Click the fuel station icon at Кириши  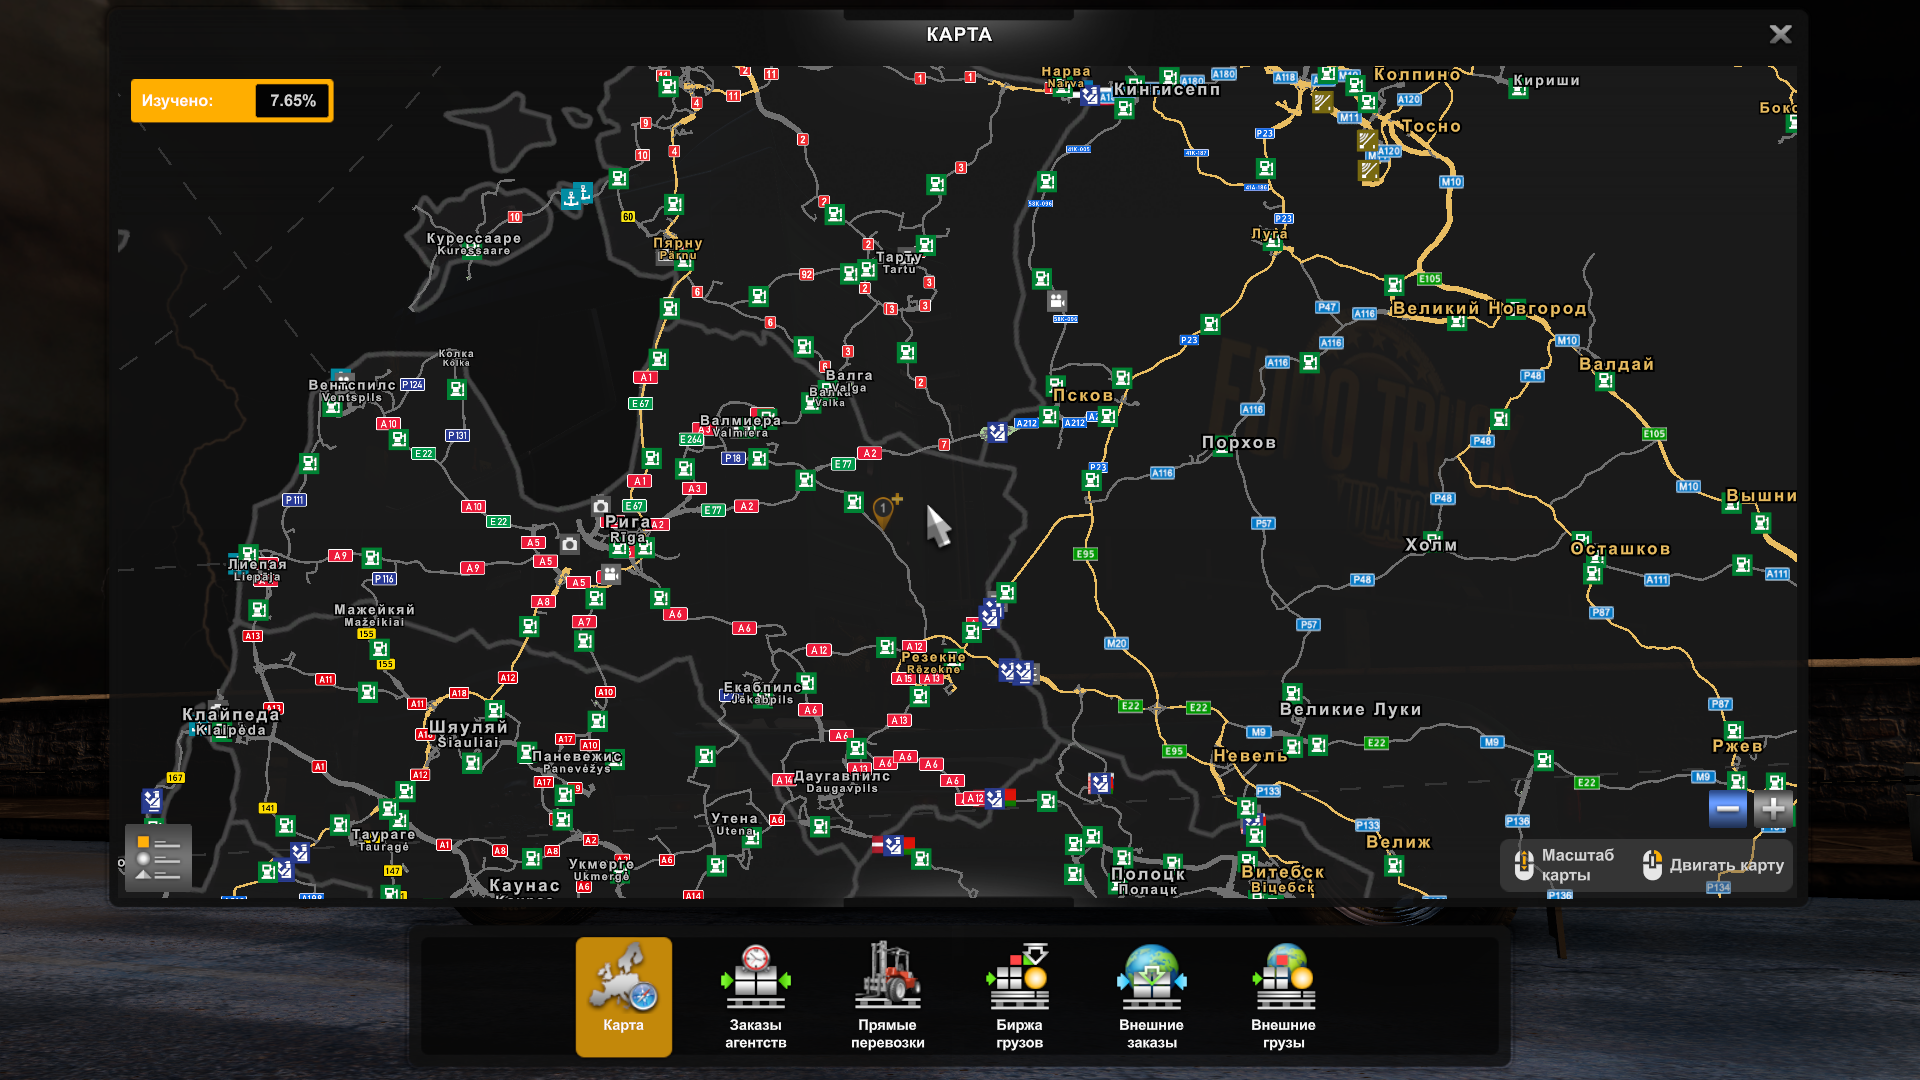tap(1519, 89)
